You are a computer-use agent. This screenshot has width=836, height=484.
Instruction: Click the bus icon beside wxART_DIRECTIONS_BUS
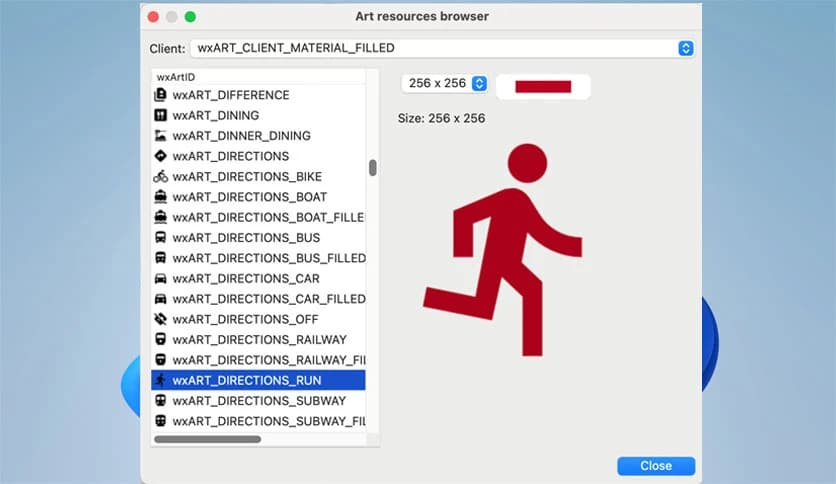click(x=160, y=237)
